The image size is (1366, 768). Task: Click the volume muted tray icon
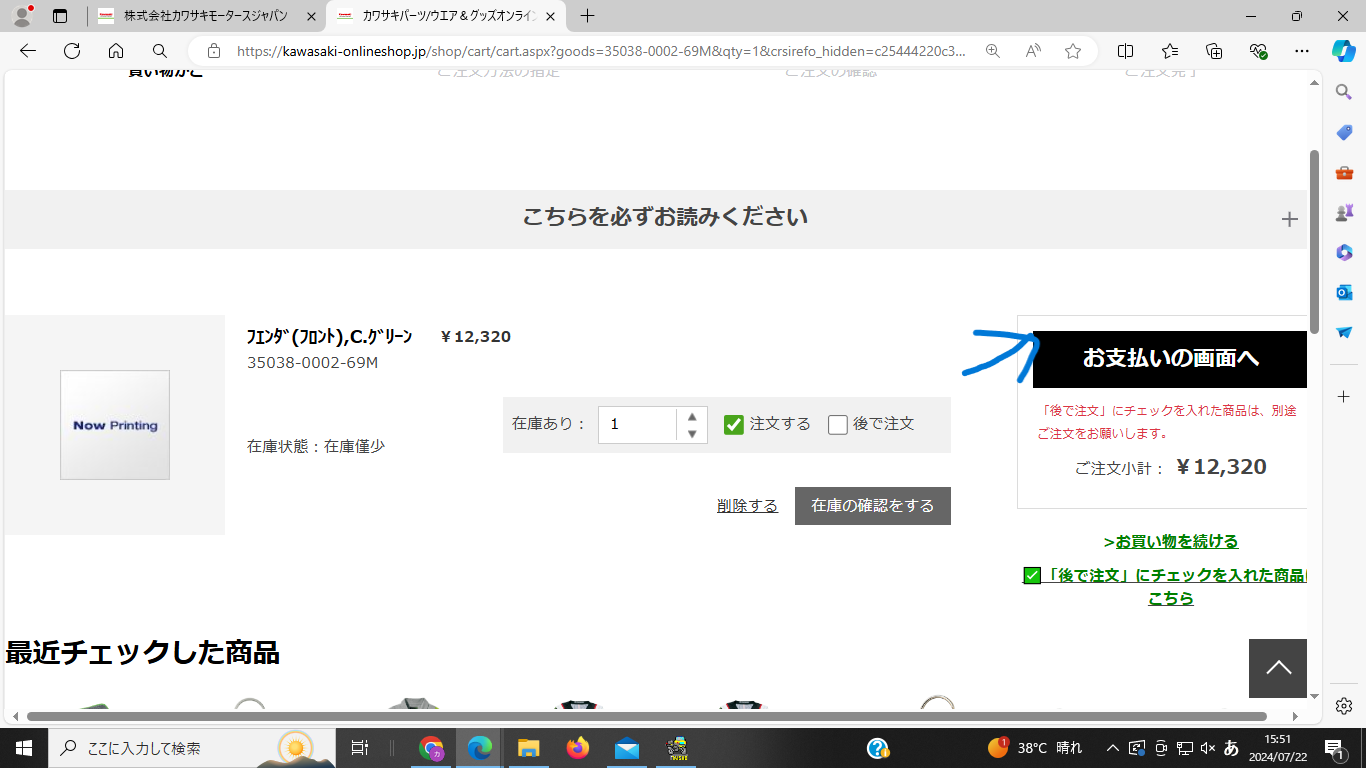[x=1207, y=748]
